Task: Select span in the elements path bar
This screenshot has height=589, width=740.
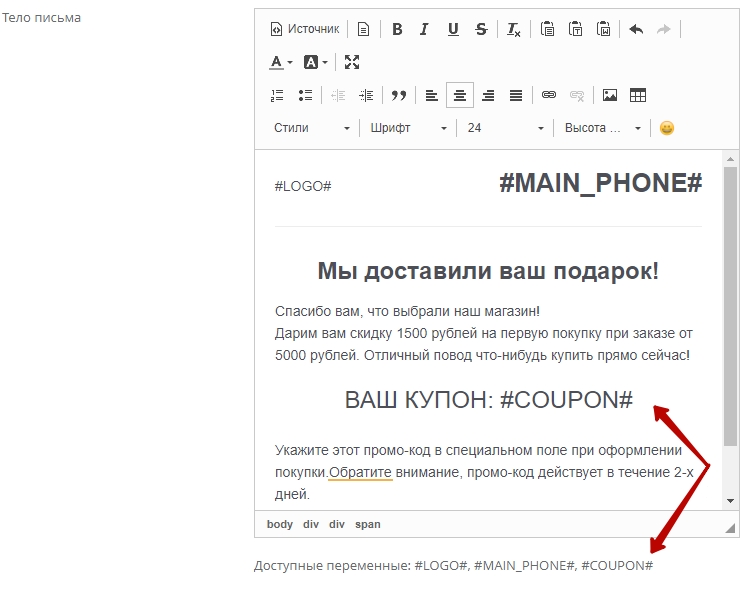Action: point(367,524)
